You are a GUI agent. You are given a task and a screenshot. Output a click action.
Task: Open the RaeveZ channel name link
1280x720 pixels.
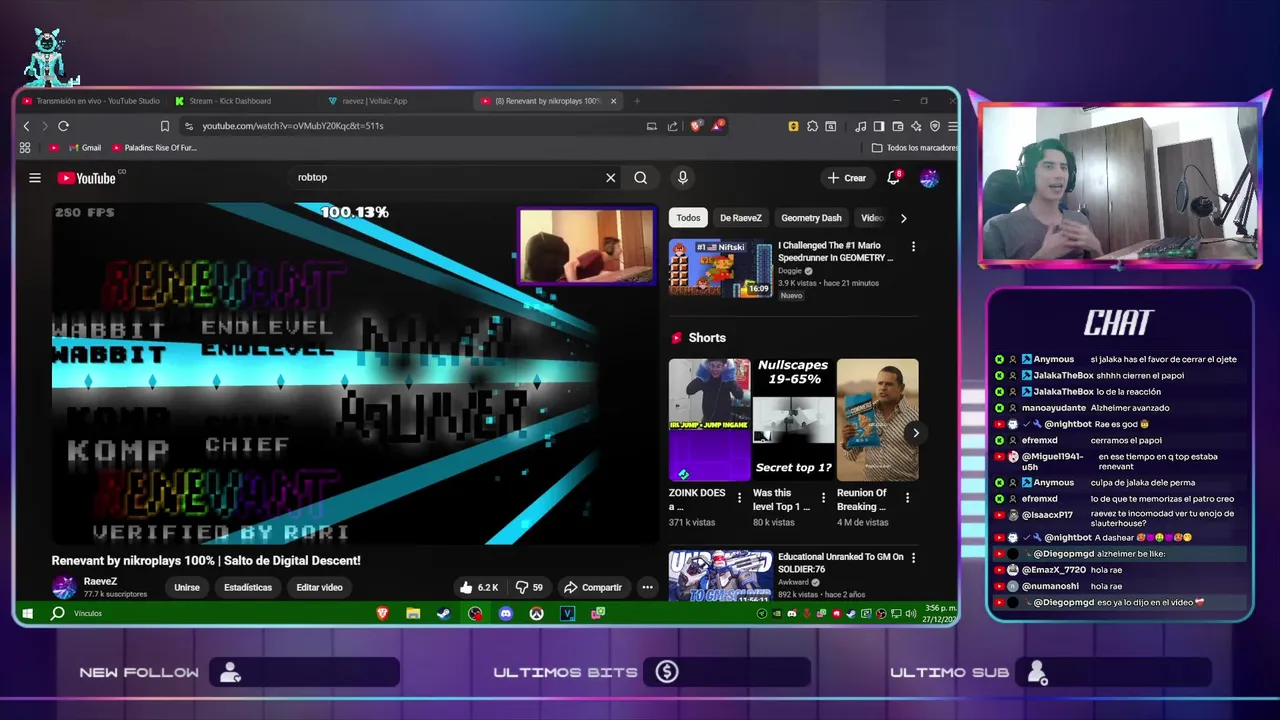(100, 581)
